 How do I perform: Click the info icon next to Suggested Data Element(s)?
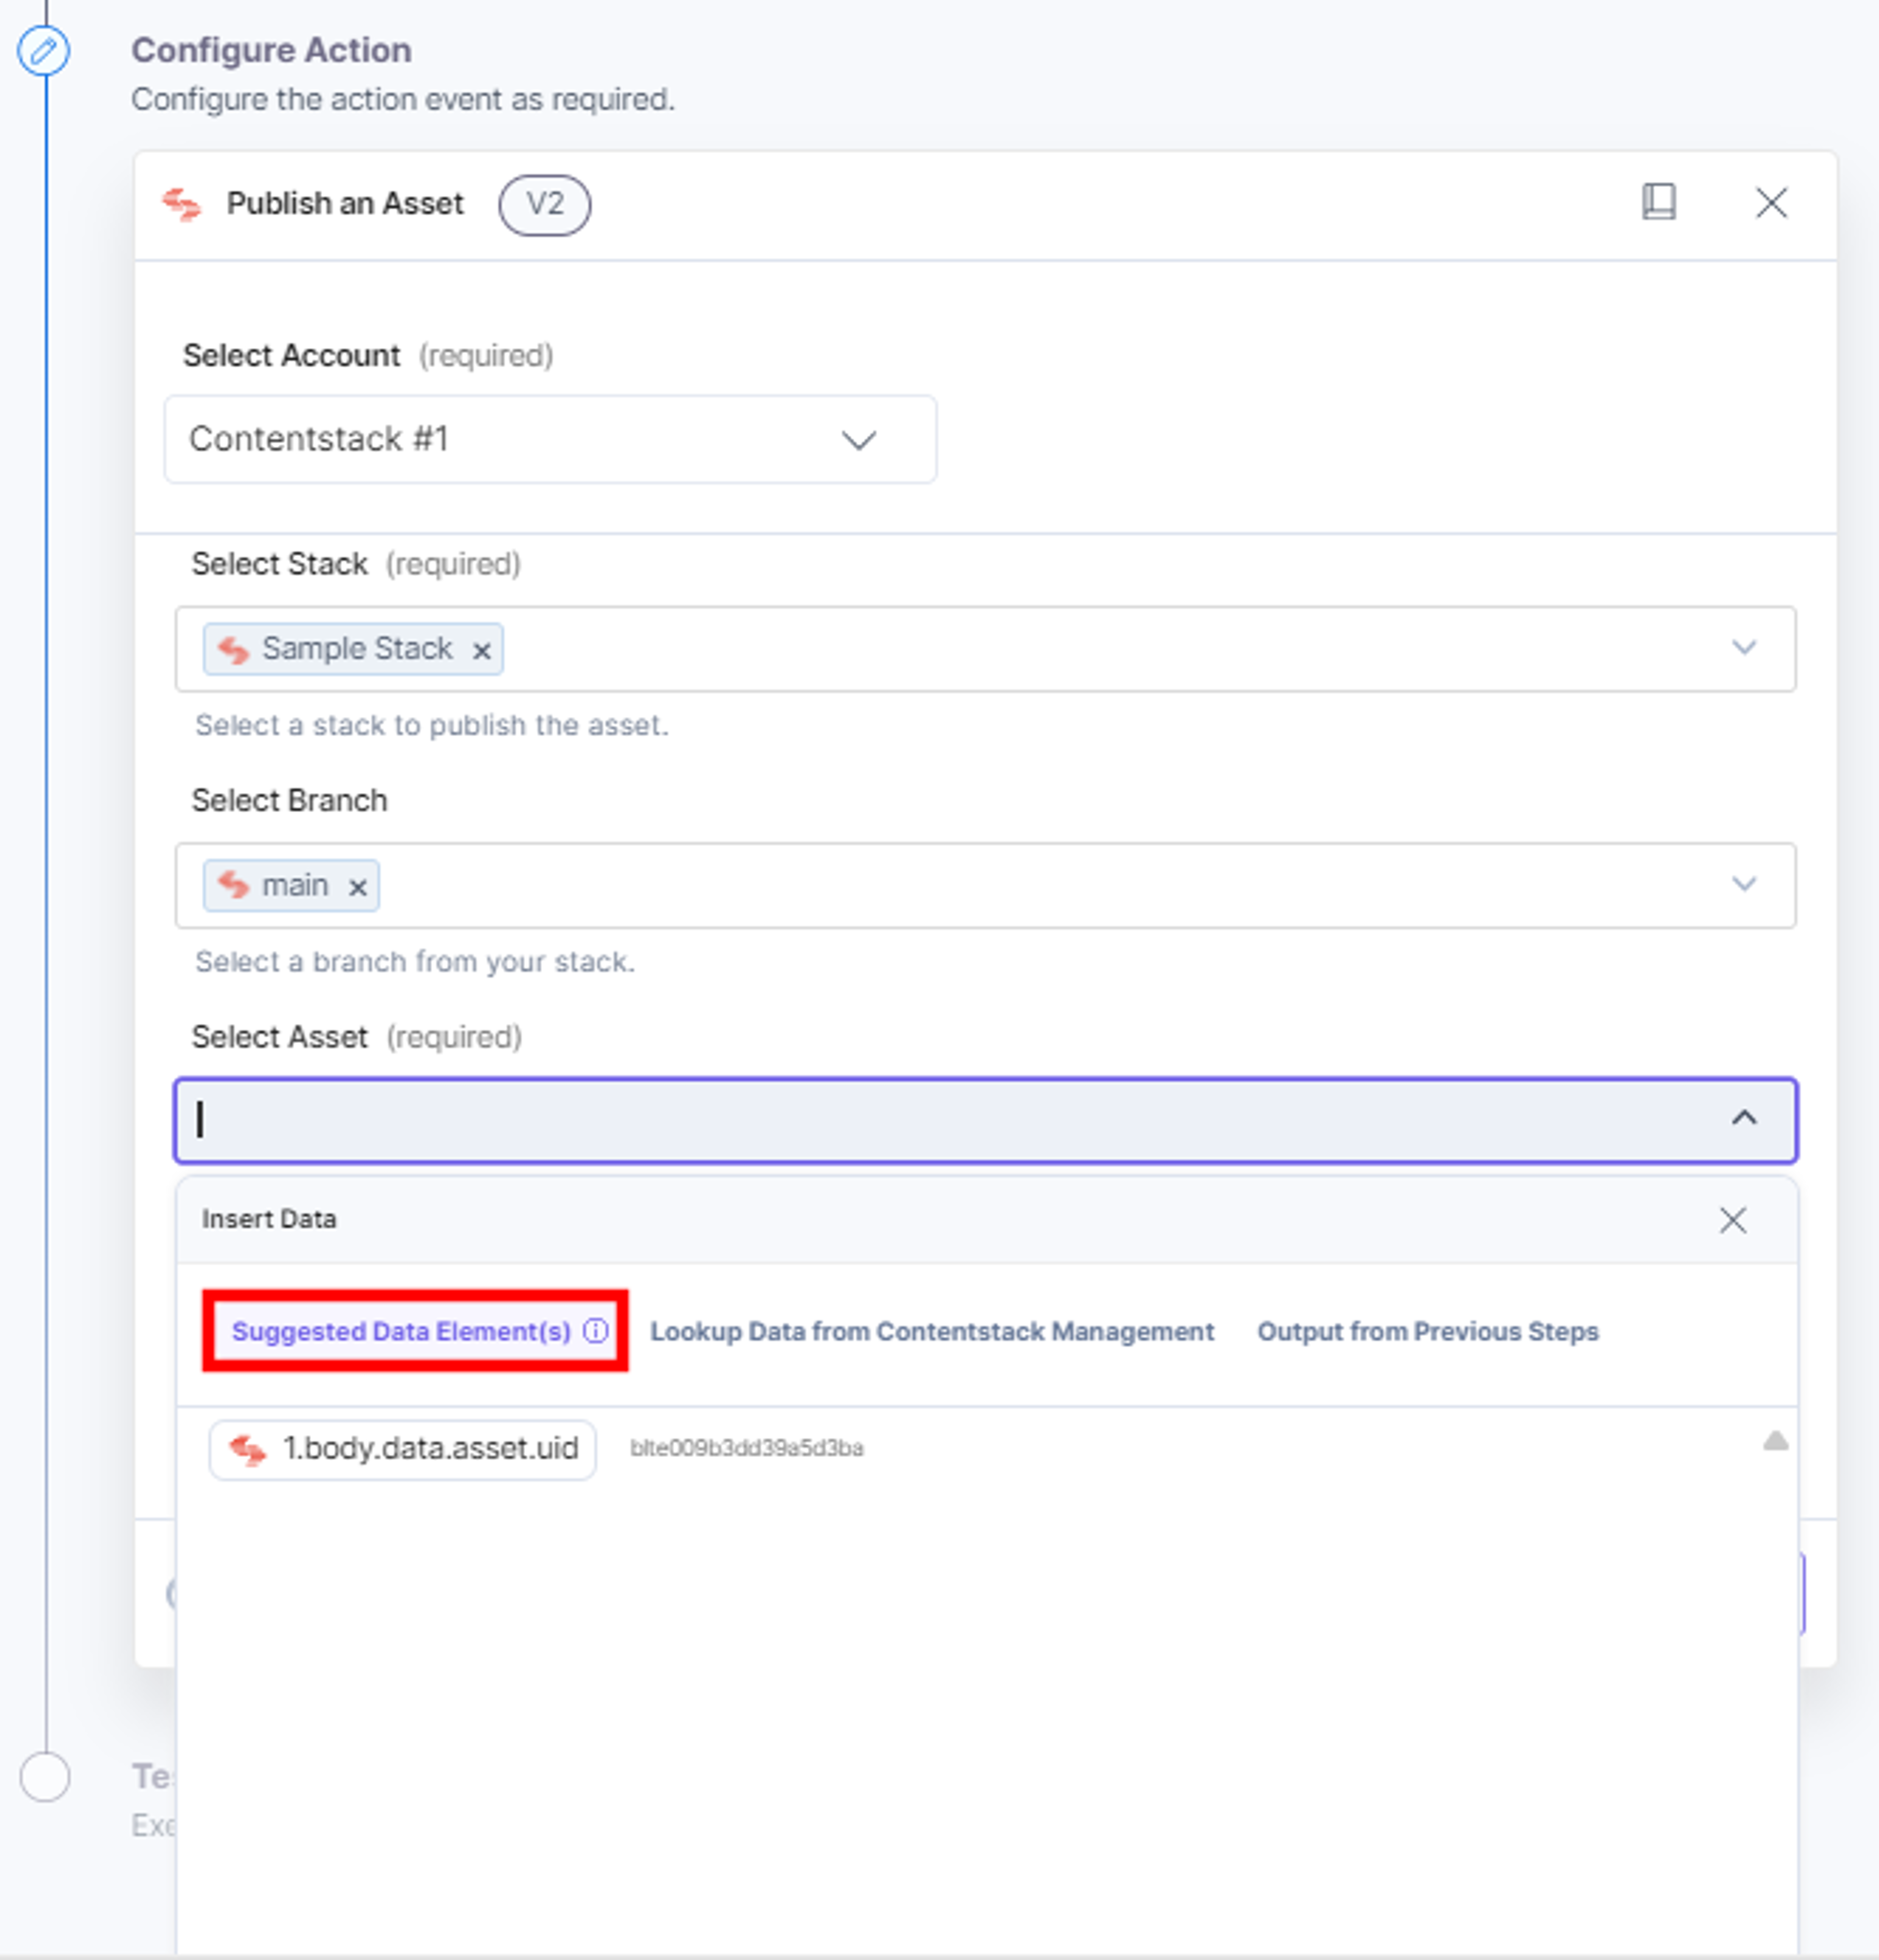(x=596, y=1330)
